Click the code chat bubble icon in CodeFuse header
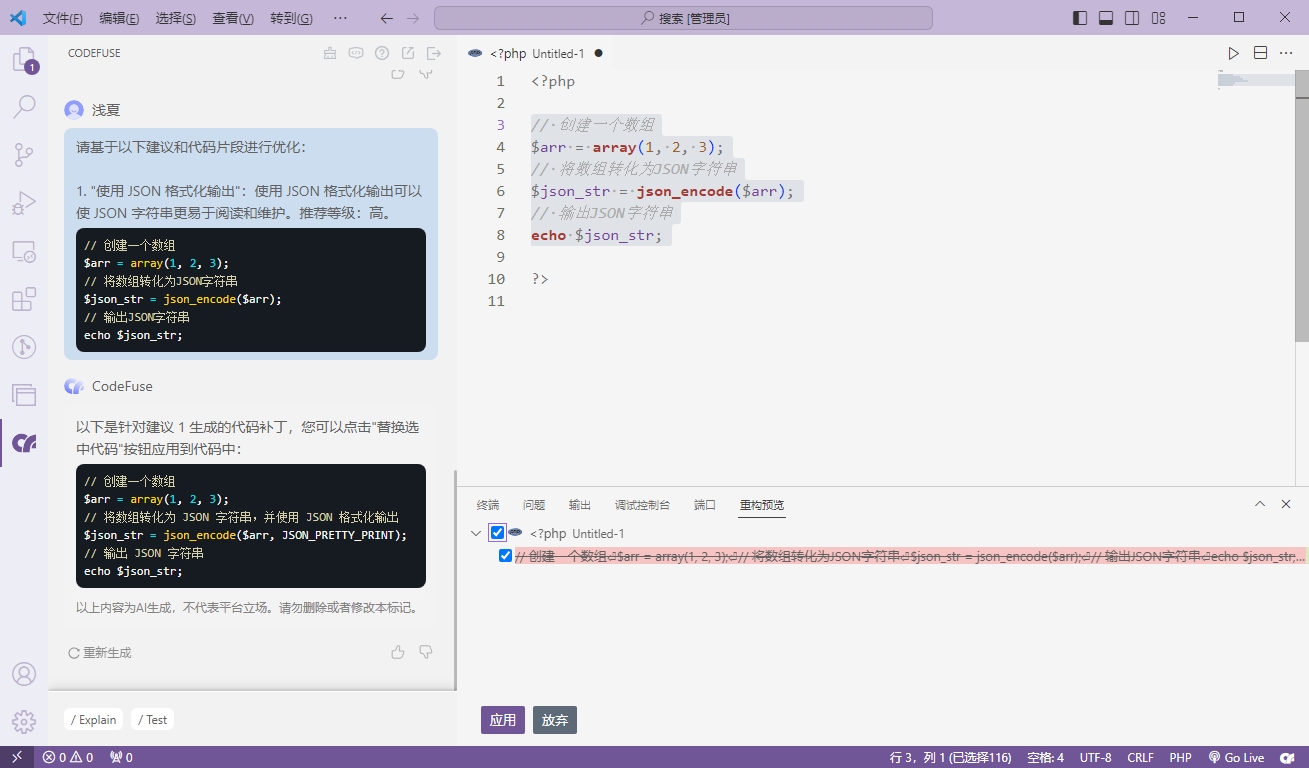 pyautogui.click(x=356, y=53)
